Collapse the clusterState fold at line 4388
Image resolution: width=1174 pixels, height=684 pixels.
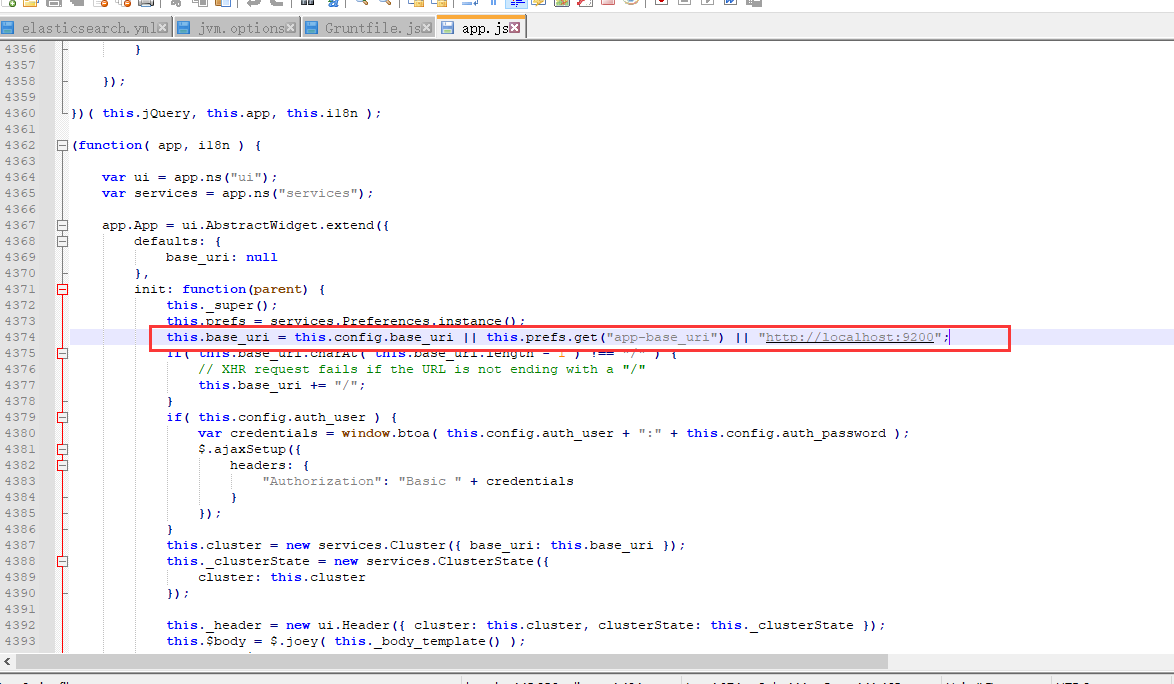(63, 562)
